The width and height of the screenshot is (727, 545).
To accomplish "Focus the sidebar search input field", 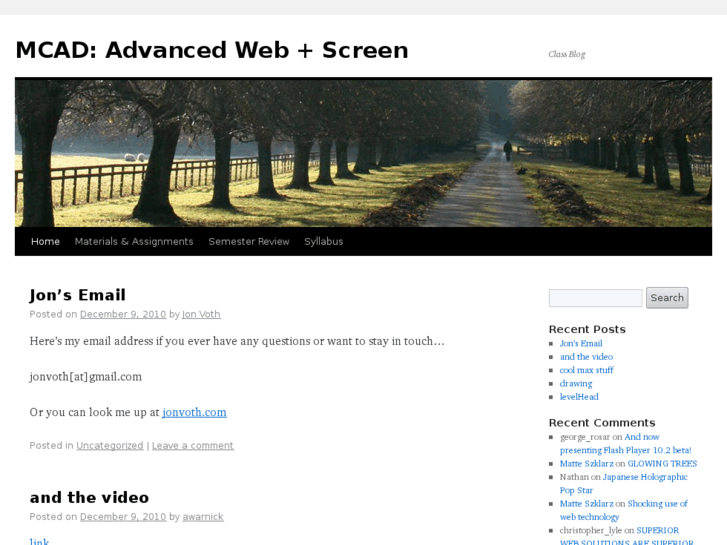I will click(595, 298).
